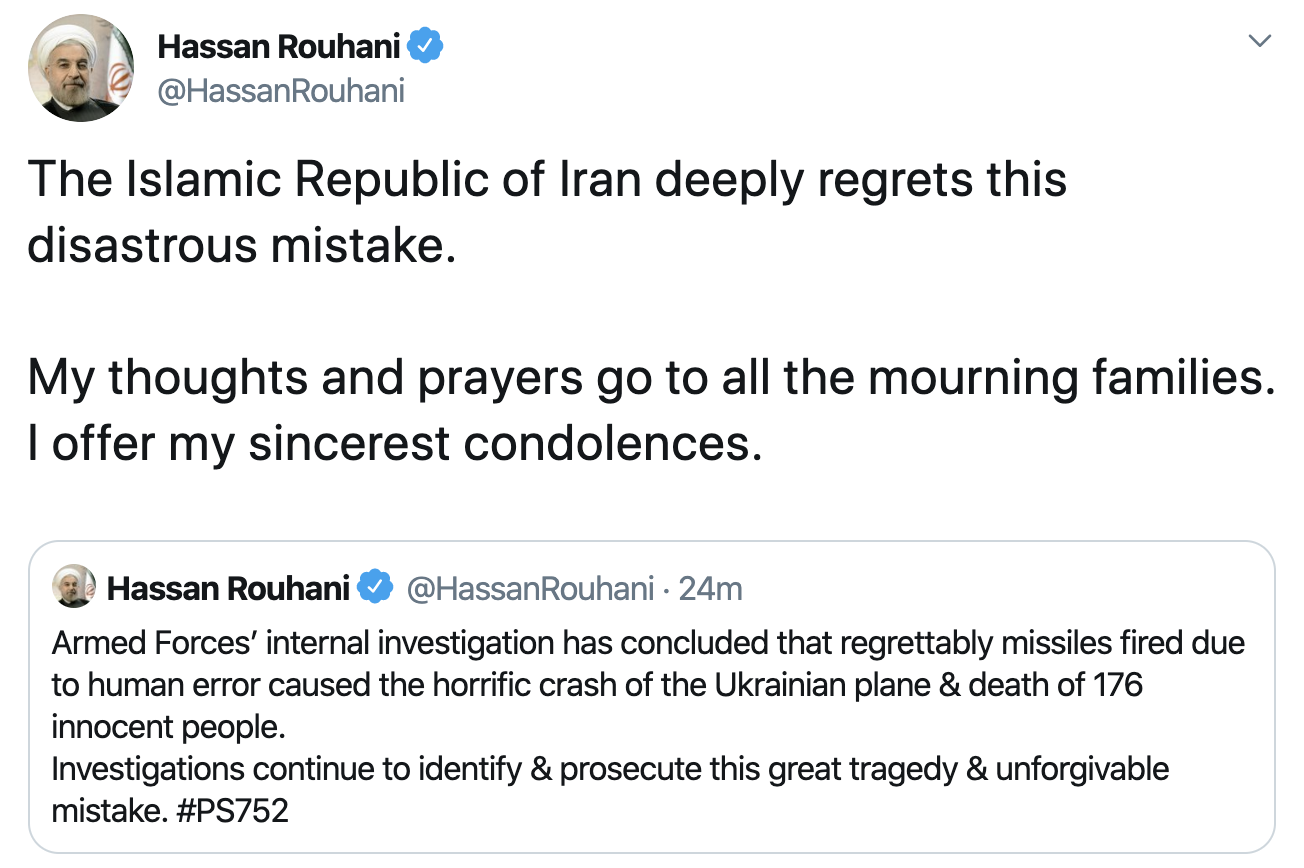Click the 24m timestamp of the quoted tweet
Screen dimensions: 1304x868
tap(710, 589)
